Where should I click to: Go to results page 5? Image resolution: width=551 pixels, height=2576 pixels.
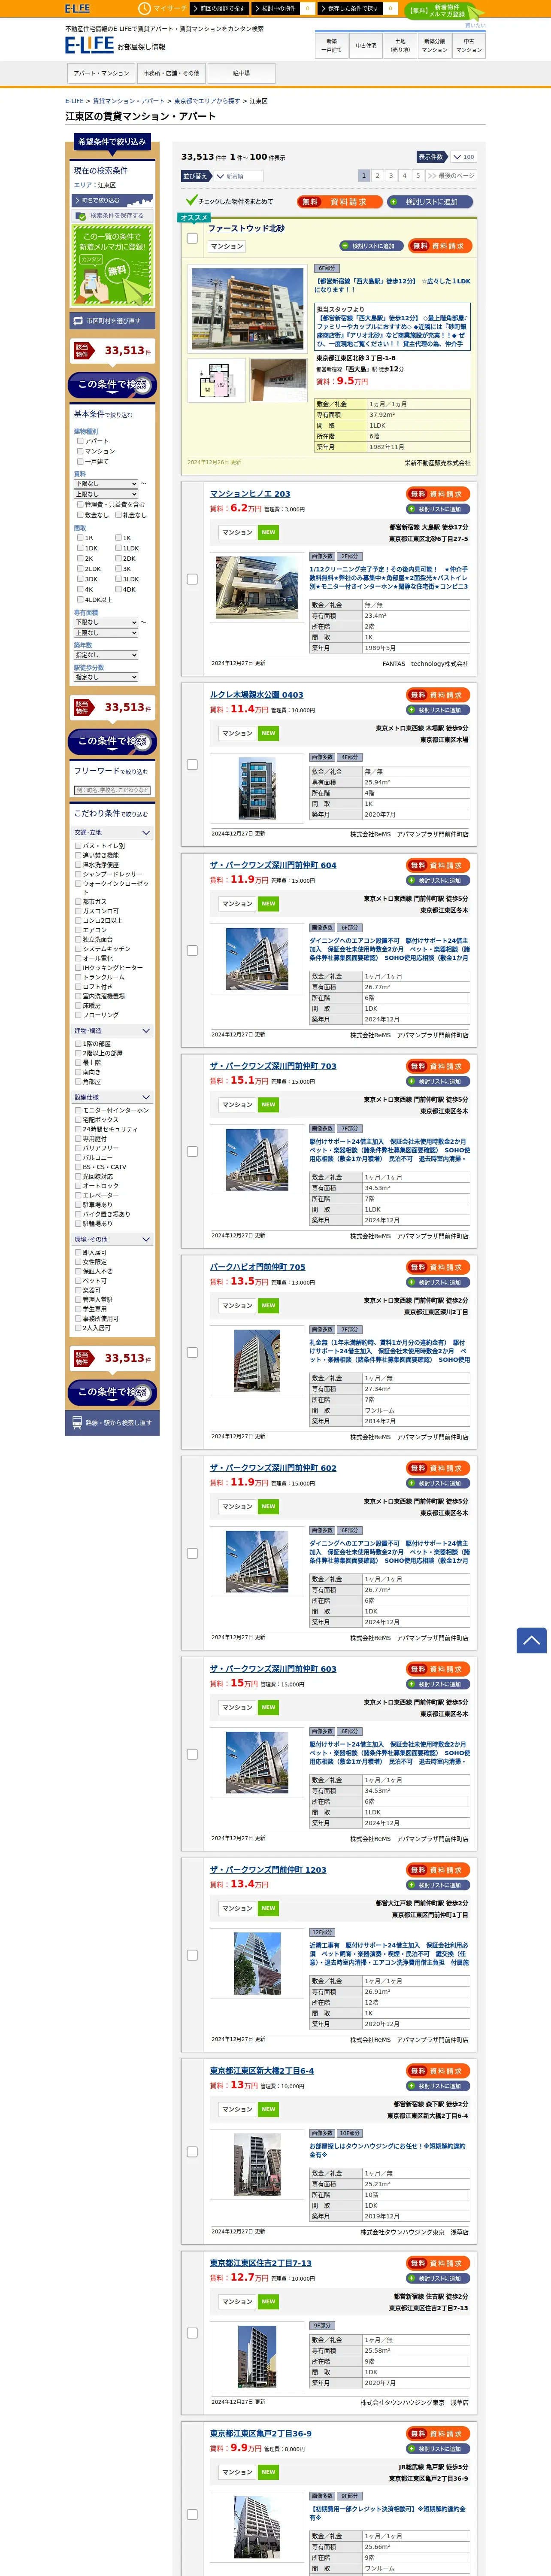point(418,176)
